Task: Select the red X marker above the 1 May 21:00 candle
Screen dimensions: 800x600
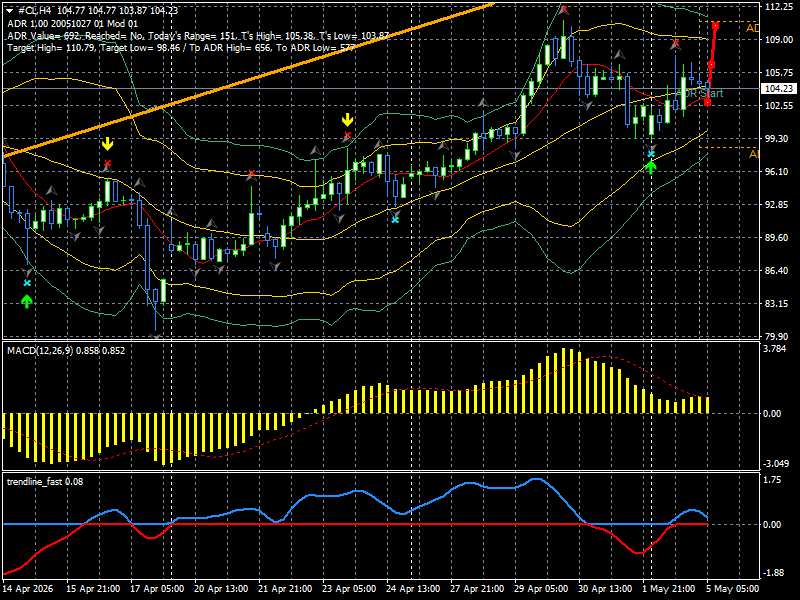Action: pyautogui.click(x=676, y=44)
